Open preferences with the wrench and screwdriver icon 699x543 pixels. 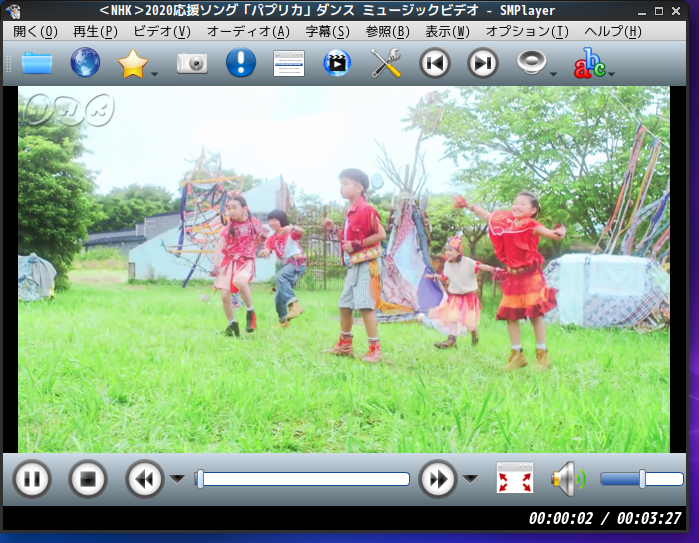pos(386,63)
